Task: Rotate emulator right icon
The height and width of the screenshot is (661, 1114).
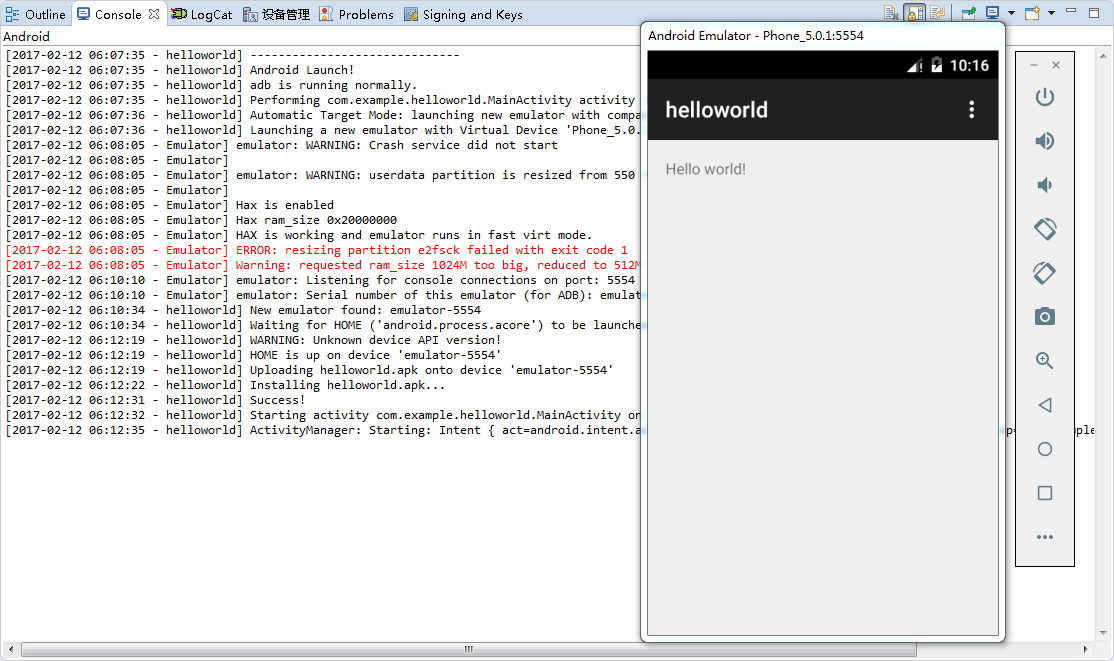Action: tap(1044, 273)
